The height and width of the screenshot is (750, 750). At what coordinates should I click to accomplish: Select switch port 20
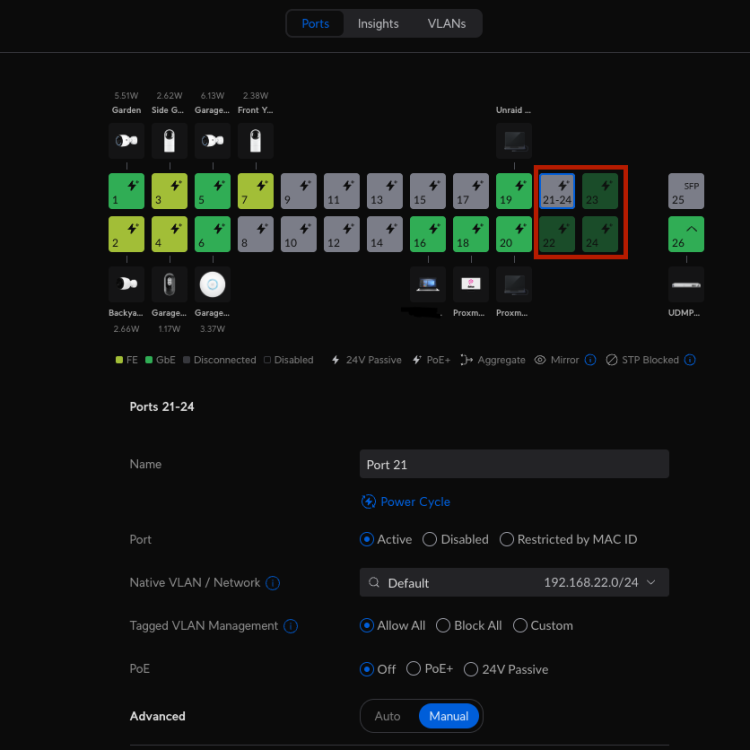pos(514,234)
